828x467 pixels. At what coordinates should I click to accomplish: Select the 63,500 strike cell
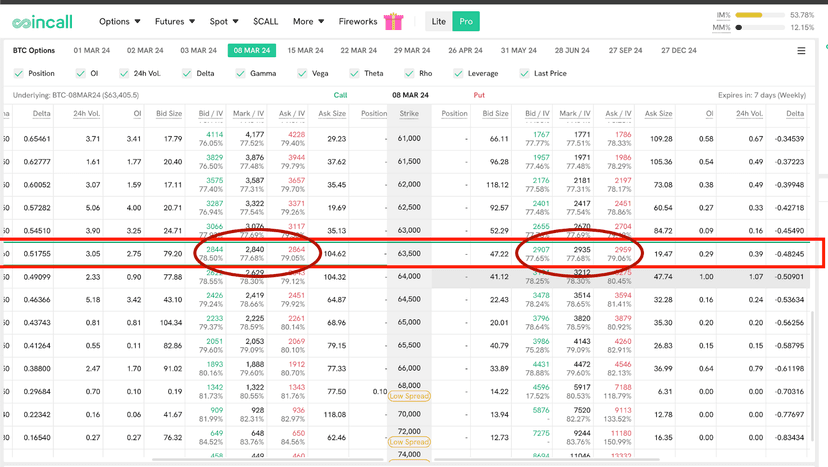[409, 254]
